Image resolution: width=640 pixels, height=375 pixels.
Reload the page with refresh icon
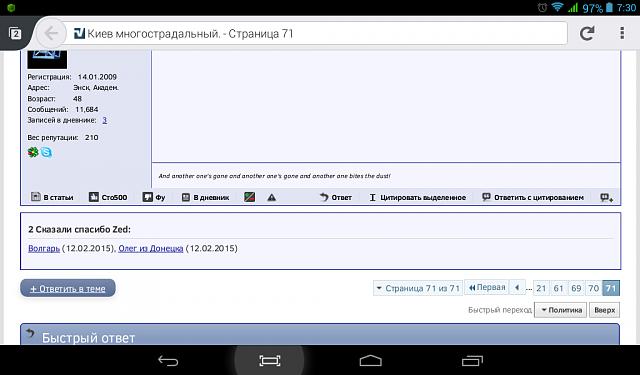tap(587, 33)
